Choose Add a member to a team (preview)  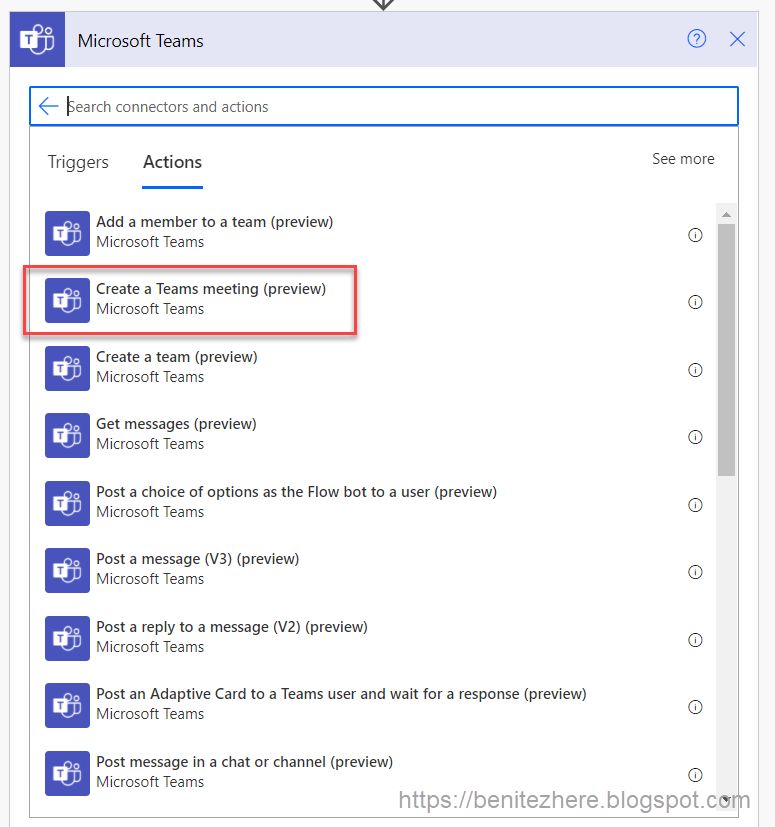coord(215,222)
